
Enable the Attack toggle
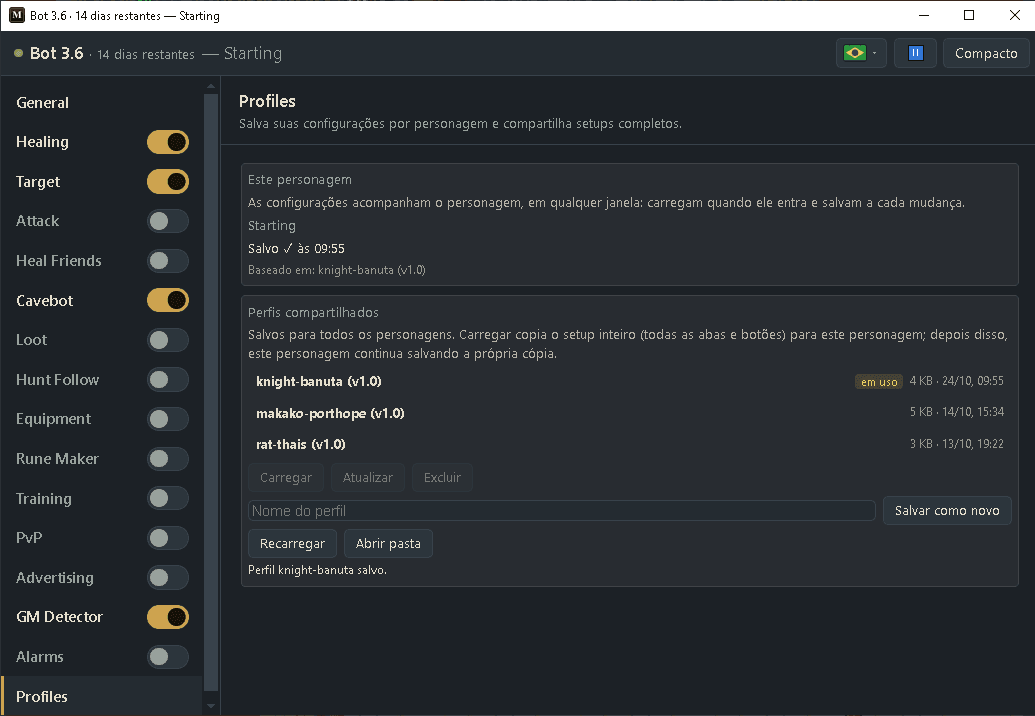(168, 221)
